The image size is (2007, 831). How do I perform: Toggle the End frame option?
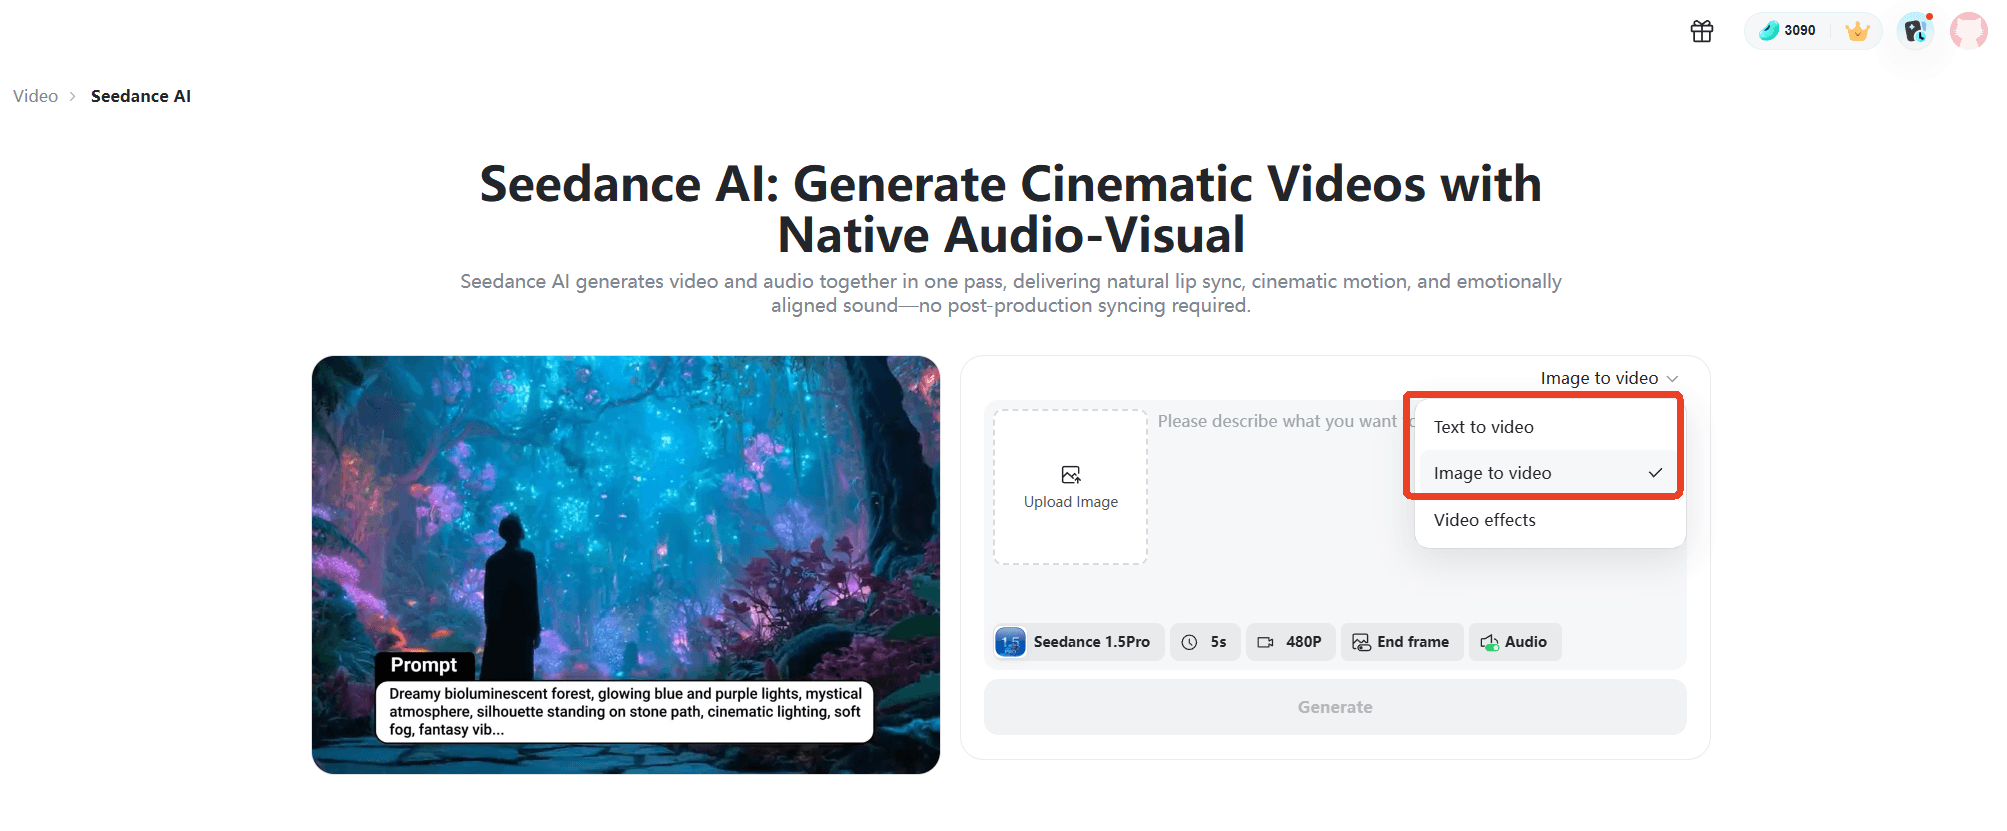point(1401,642)
